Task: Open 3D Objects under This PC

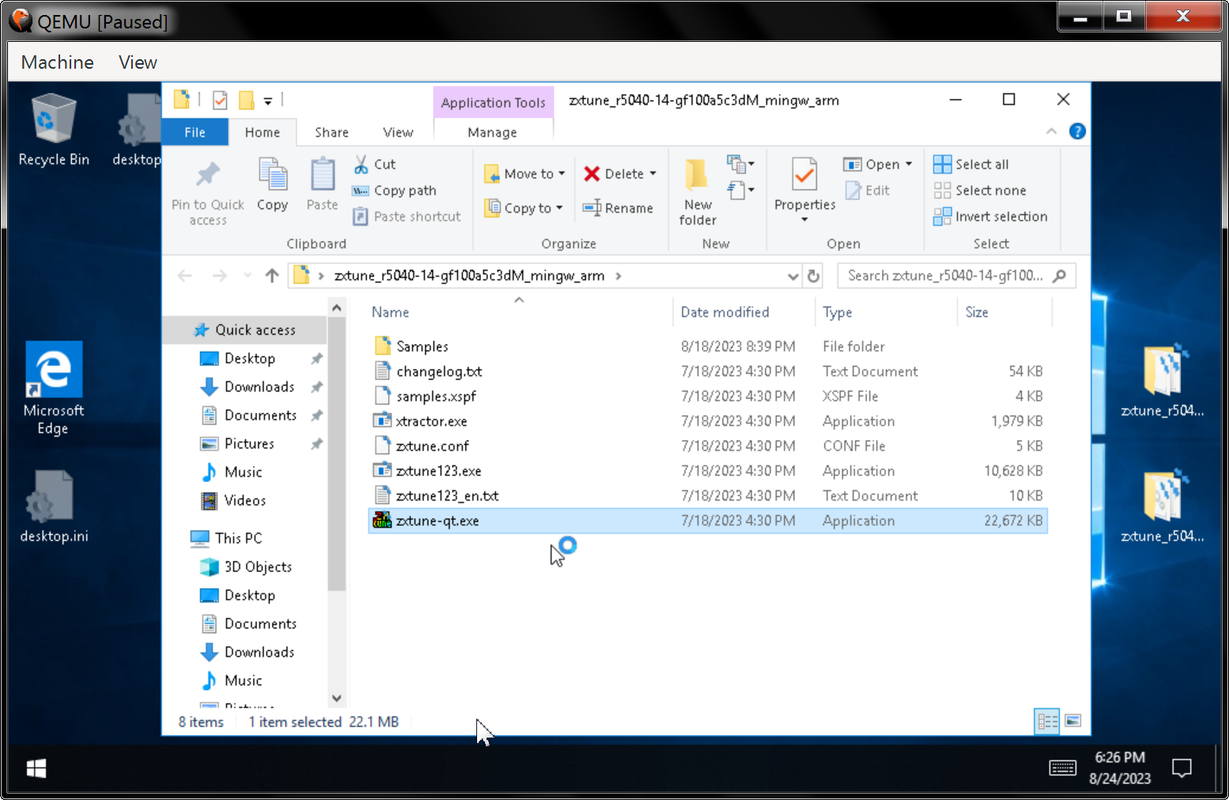Action: [258, 567]
